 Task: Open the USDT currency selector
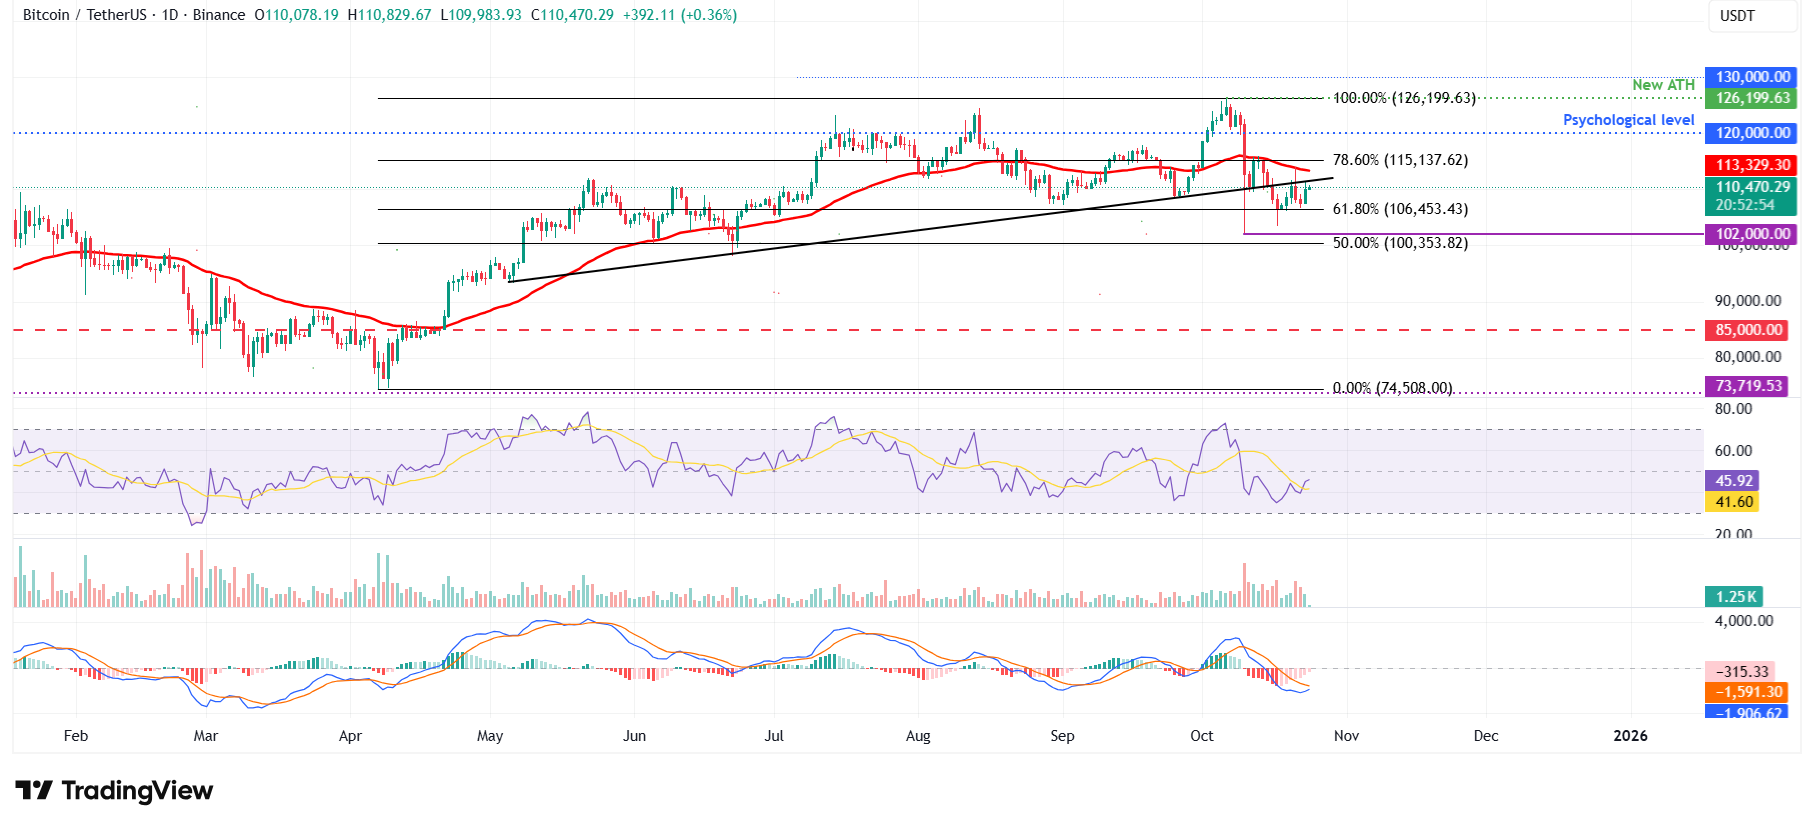(x=1737, y=16)
